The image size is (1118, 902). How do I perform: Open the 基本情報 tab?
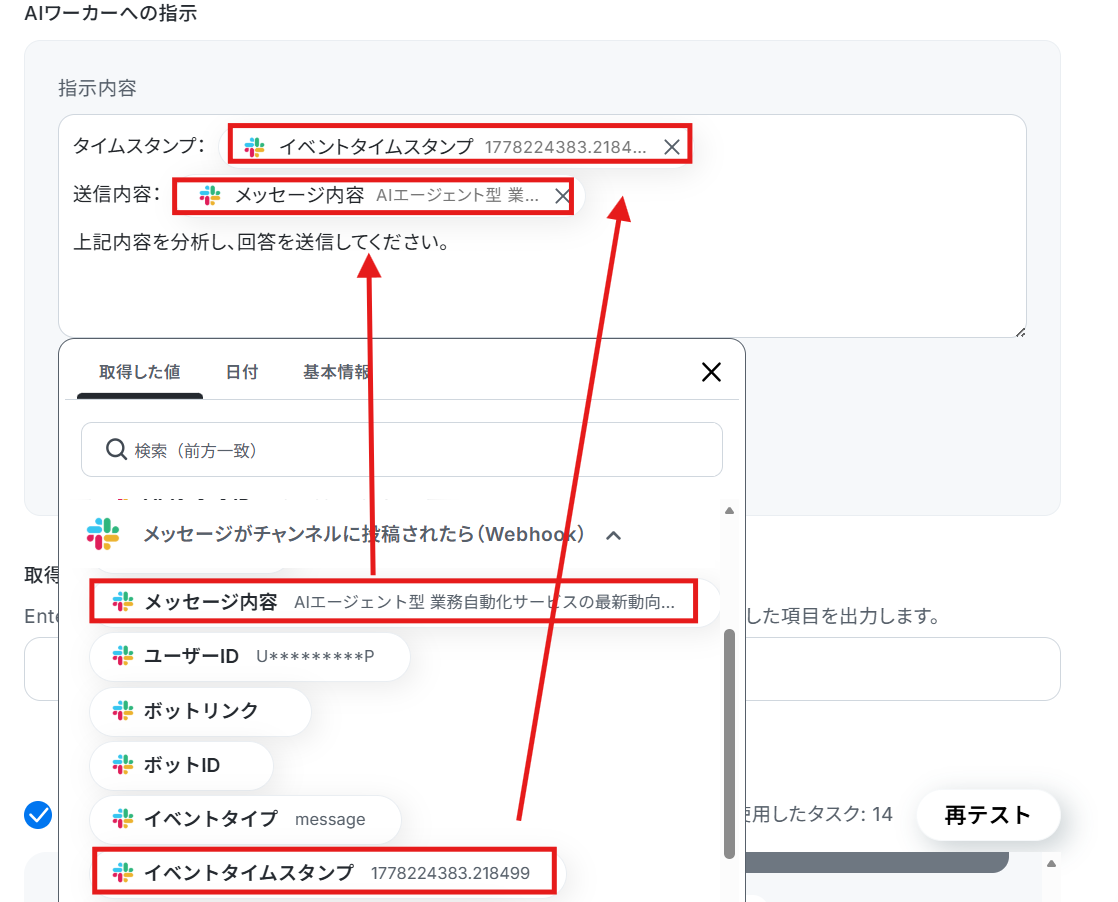click(337, 371)
